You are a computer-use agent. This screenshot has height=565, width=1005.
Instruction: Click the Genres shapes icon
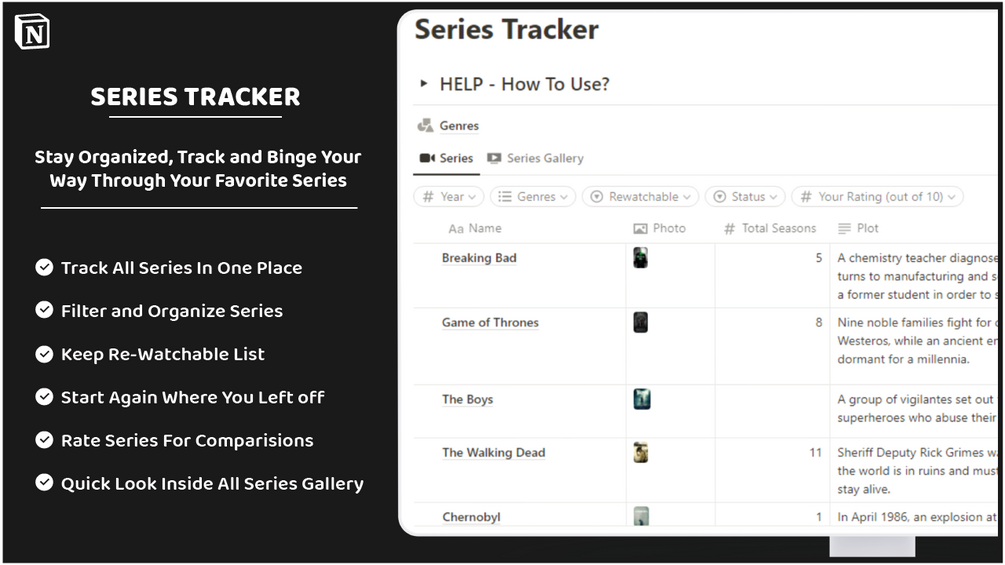(425, 126)
